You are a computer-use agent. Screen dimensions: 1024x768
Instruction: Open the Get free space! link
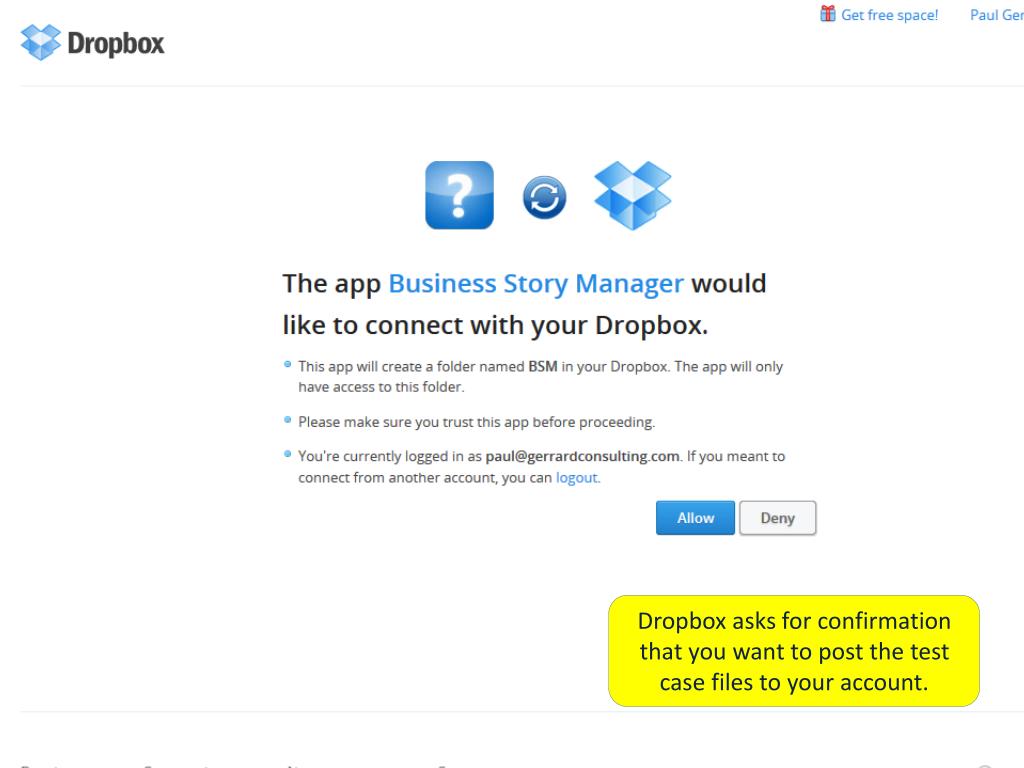(889, 15)
